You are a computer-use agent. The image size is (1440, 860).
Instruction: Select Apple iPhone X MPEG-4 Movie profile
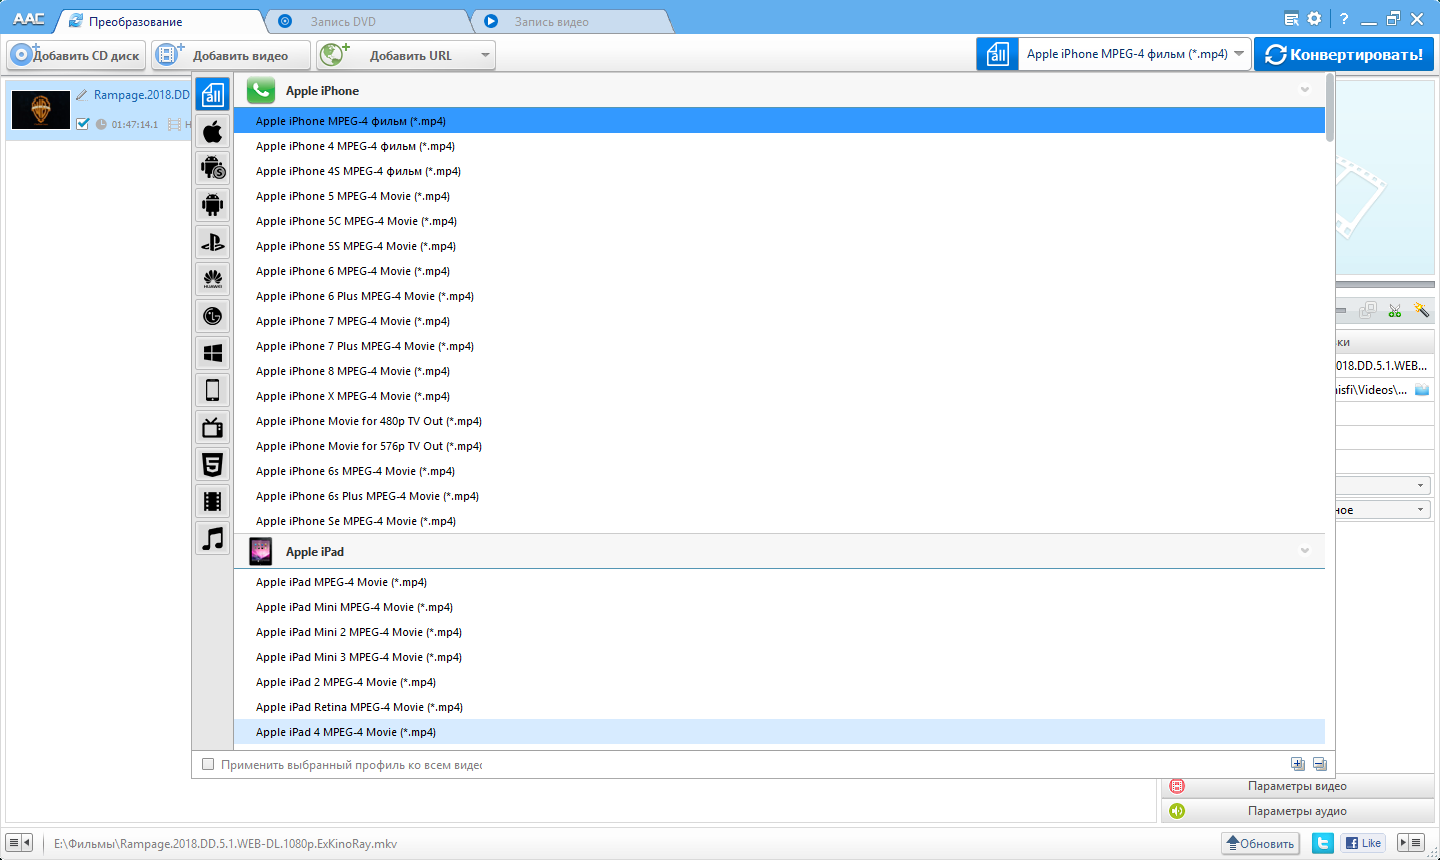tap(779, 396)
